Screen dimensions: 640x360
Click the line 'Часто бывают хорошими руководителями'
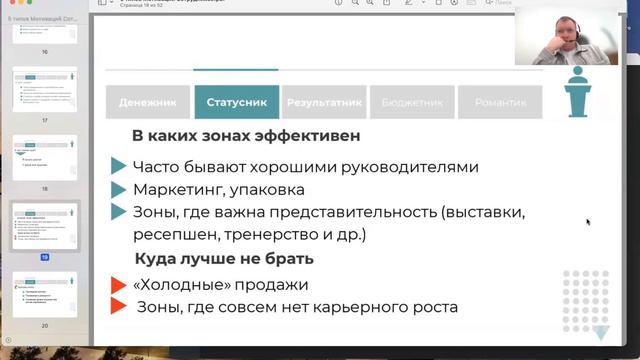[x=306, y=167]
